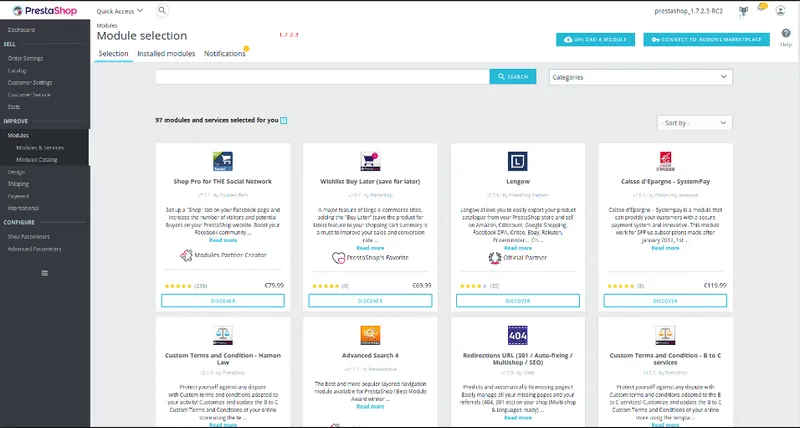Open the search magnifier icon in header
This screenshot has height=428, width=800.
(162, 10)
